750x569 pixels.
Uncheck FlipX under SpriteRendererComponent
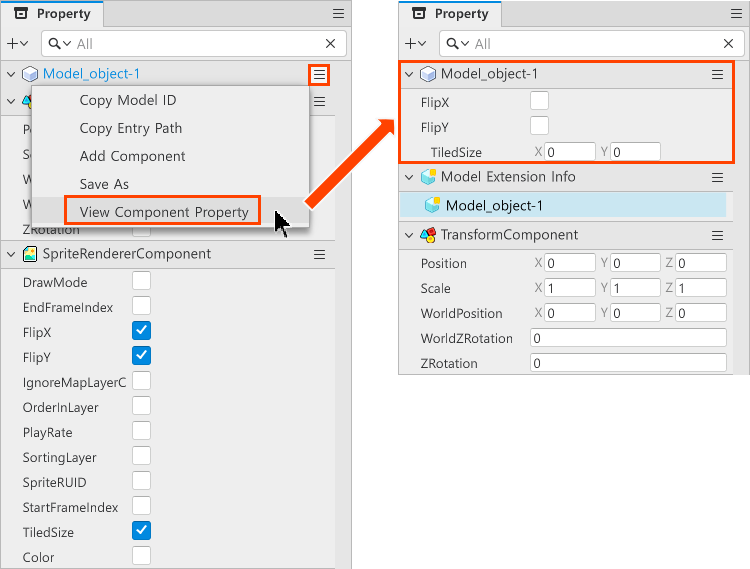pyautogui.click(x=142, y=331)
